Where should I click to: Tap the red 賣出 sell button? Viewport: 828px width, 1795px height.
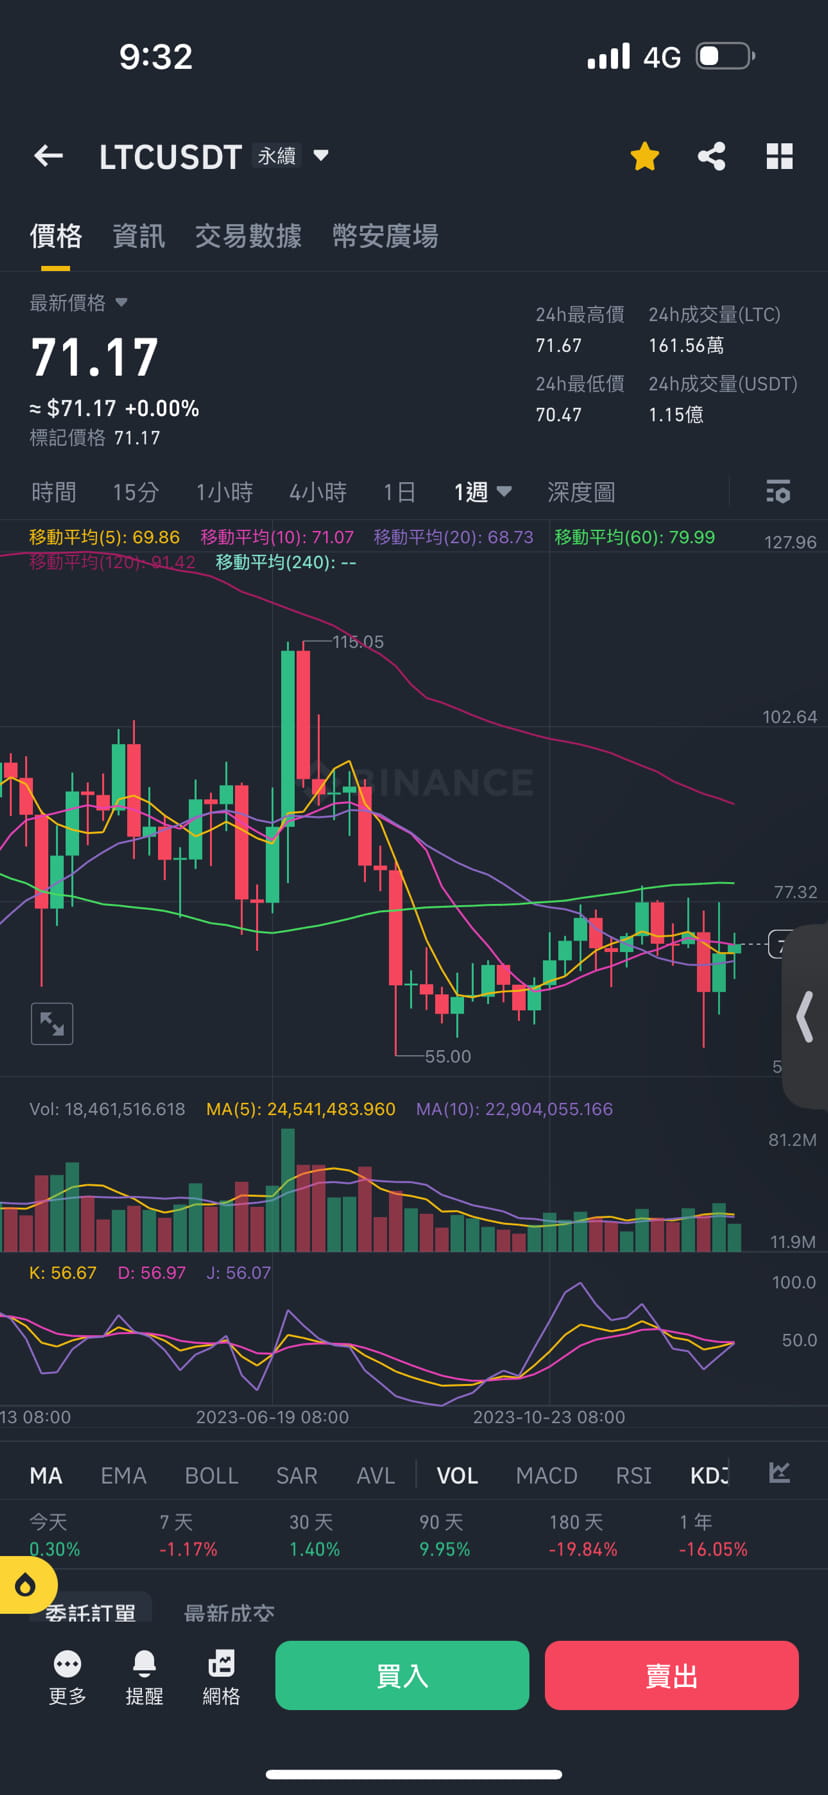click(x=671, y=1676)
